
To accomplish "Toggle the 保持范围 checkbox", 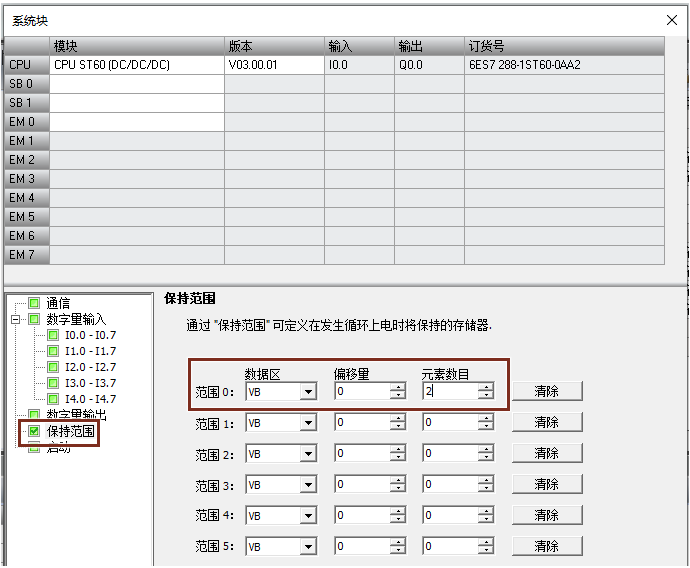I will point(34,431).
